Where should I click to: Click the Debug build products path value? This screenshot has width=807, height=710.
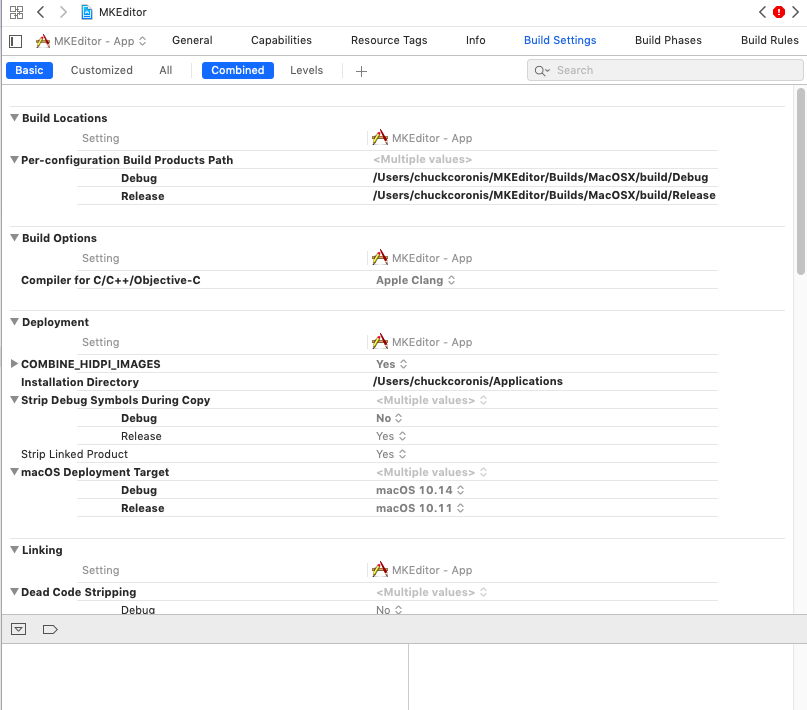[540, 178]
